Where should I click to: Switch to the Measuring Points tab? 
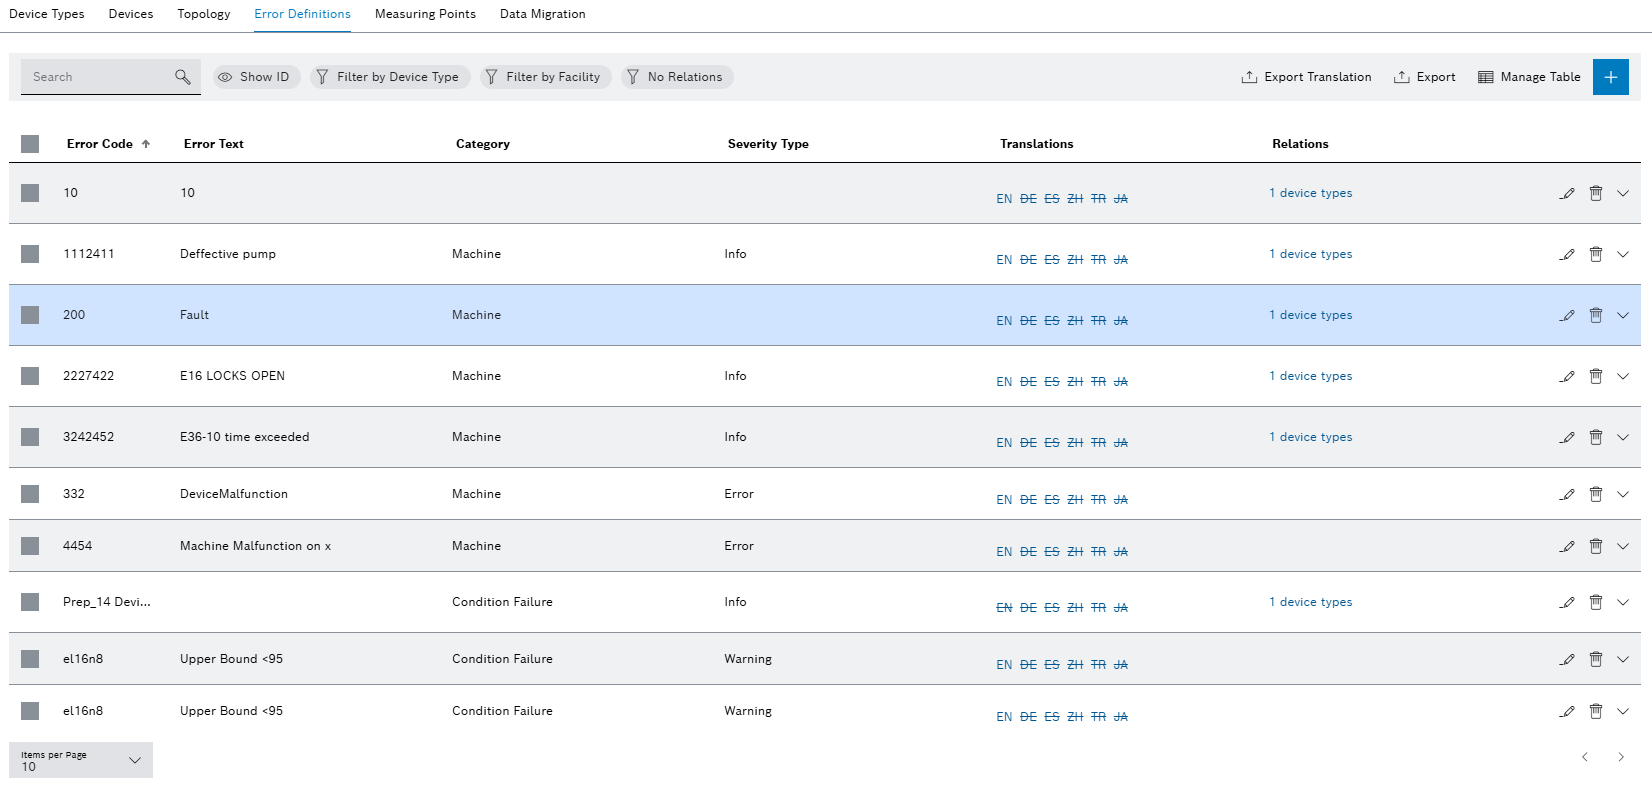tap(425, 14)
